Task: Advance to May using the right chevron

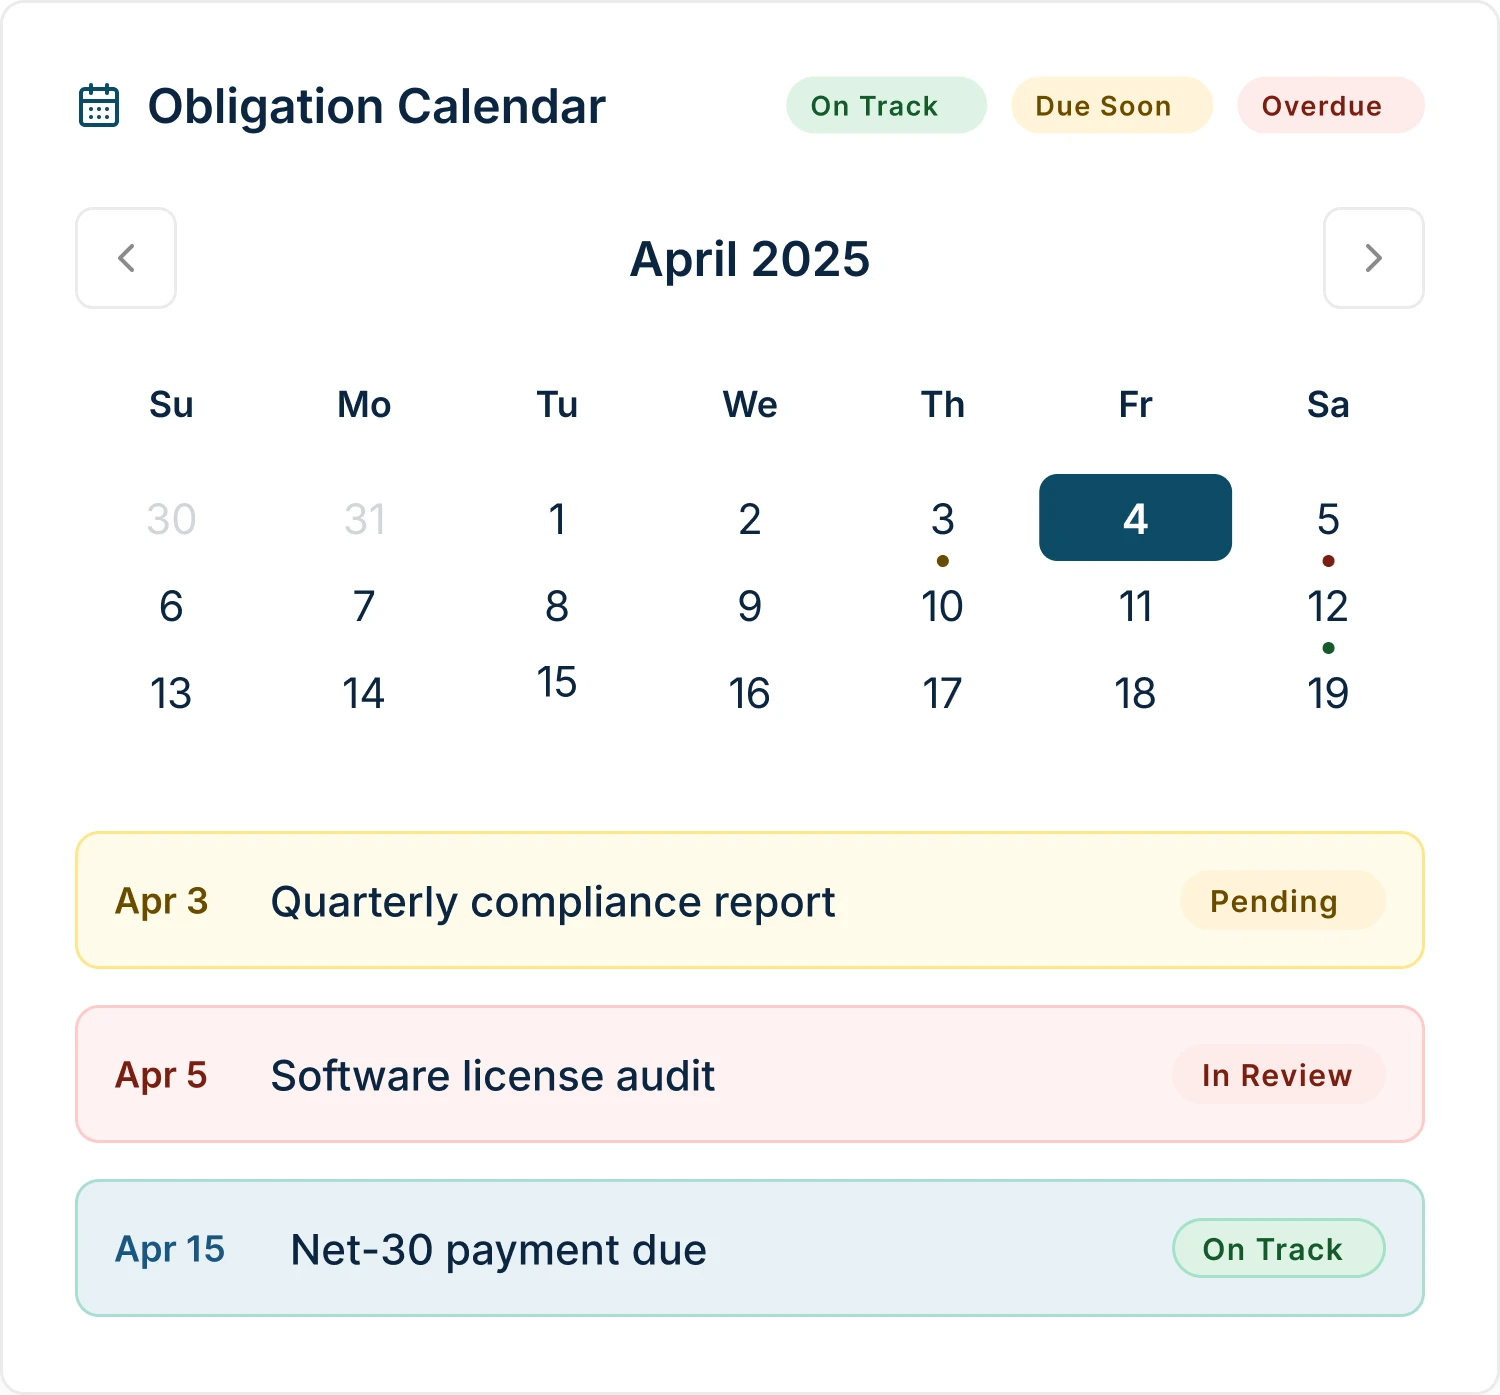Action: 1373,258
